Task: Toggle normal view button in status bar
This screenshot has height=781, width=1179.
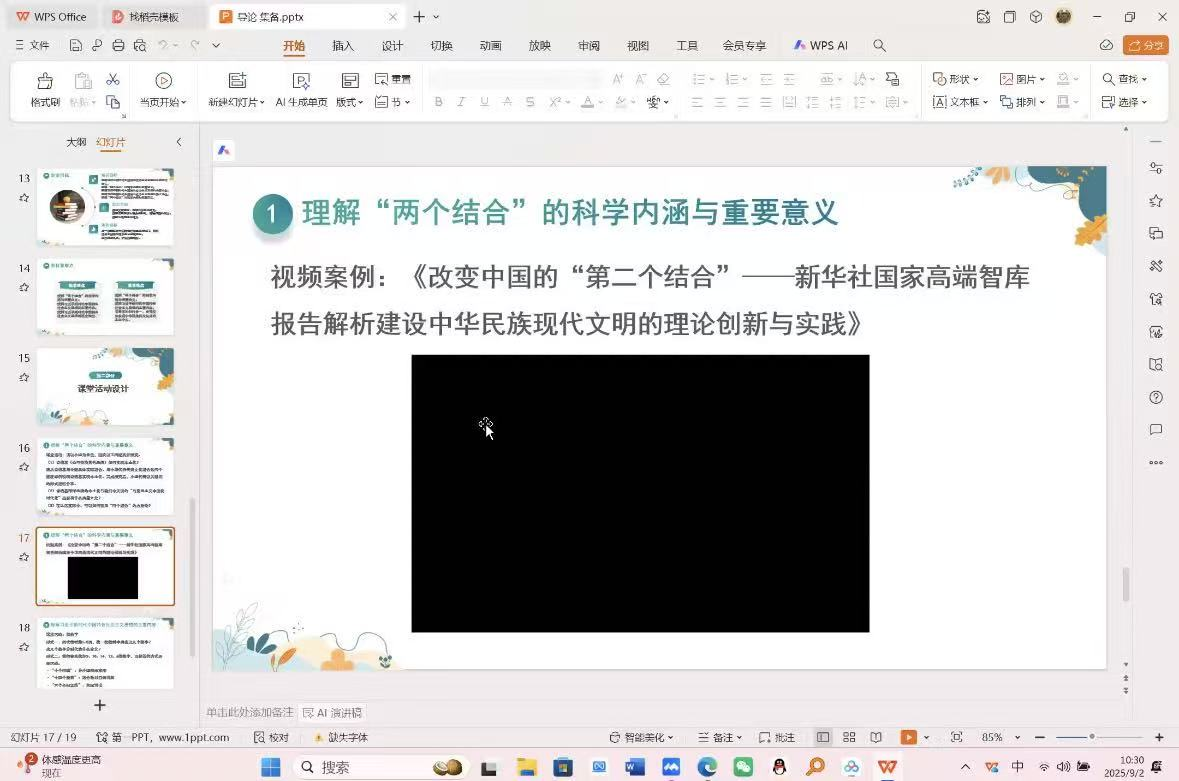Action: pos(822,737)
